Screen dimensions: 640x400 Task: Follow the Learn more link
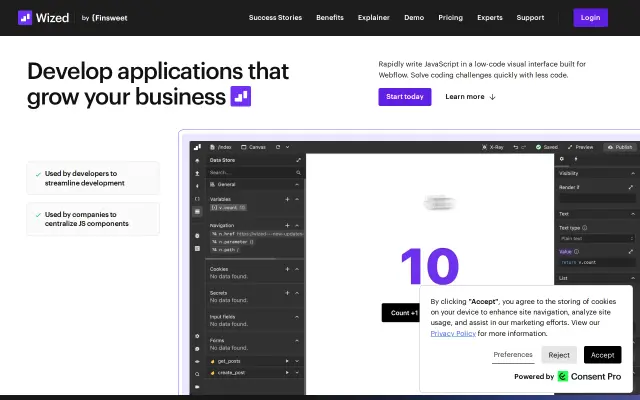(470, 97)
